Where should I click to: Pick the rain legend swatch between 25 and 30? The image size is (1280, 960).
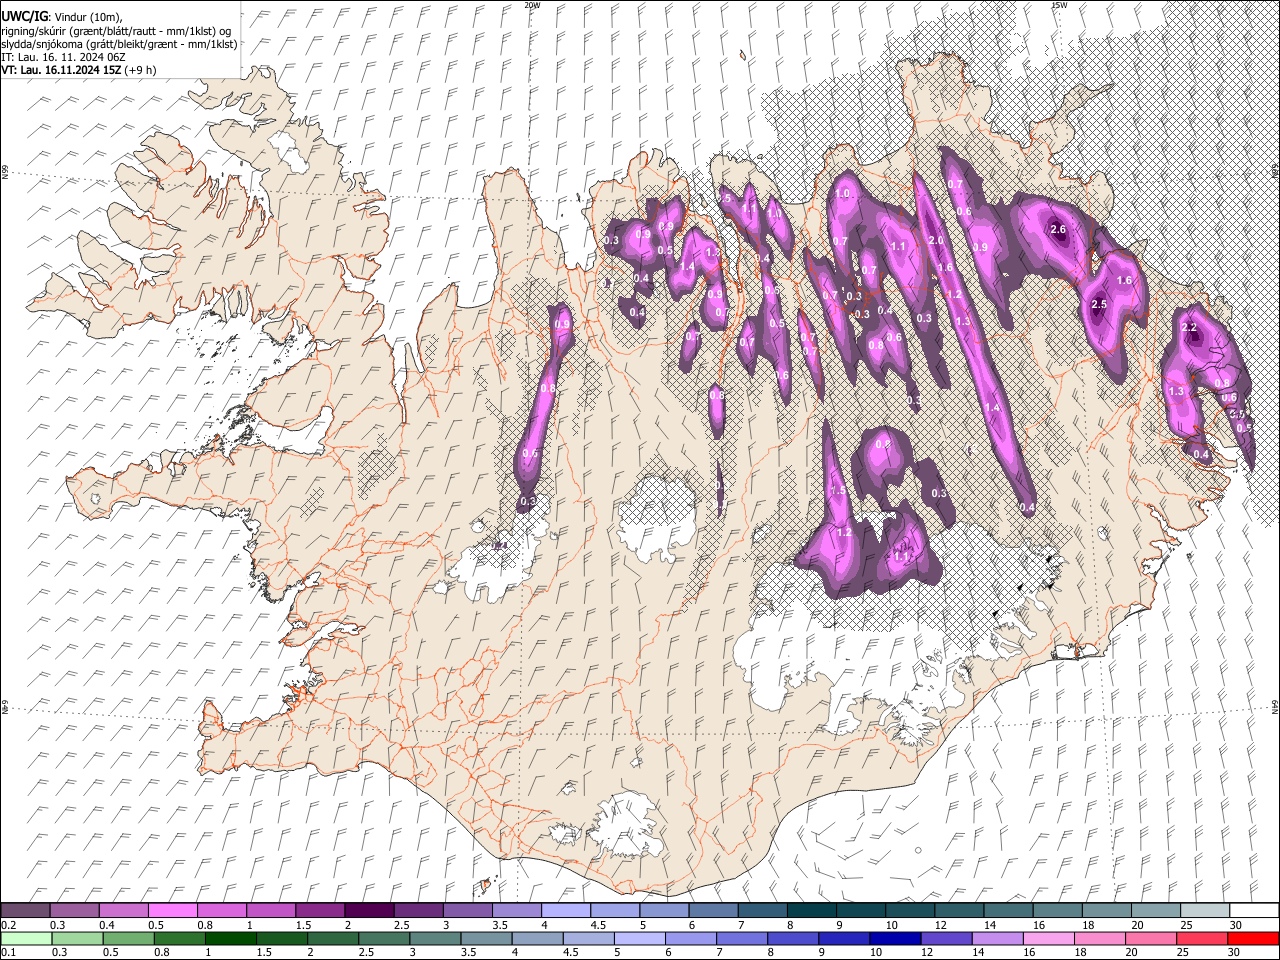[1202, 938]
